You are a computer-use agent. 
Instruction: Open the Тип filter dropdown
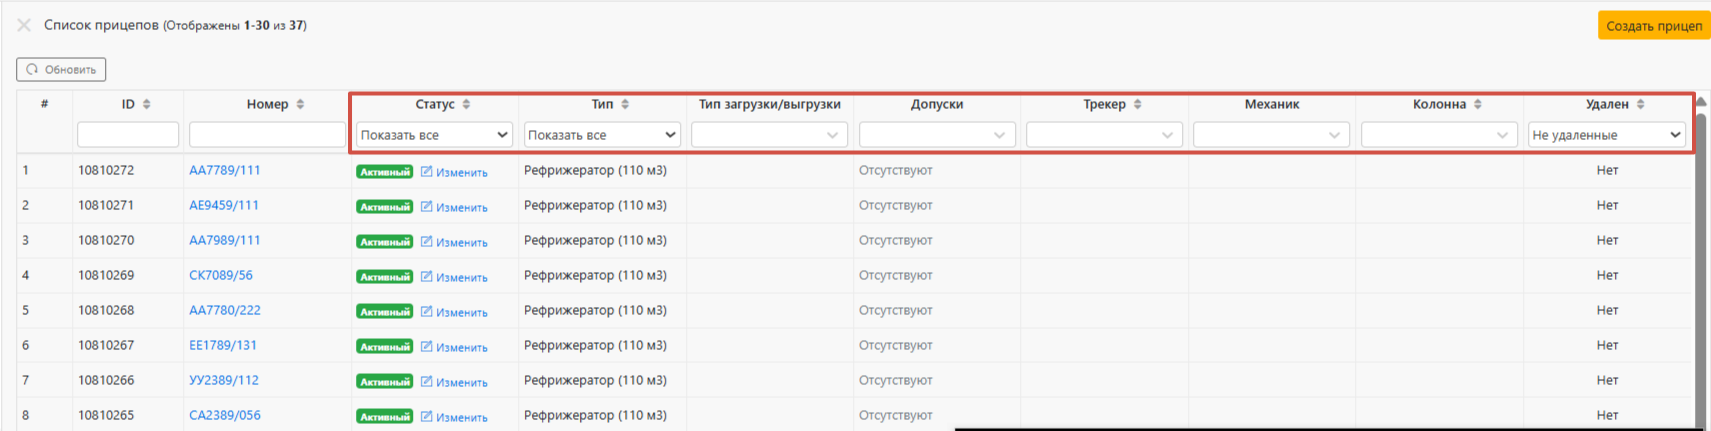point(602,135)
